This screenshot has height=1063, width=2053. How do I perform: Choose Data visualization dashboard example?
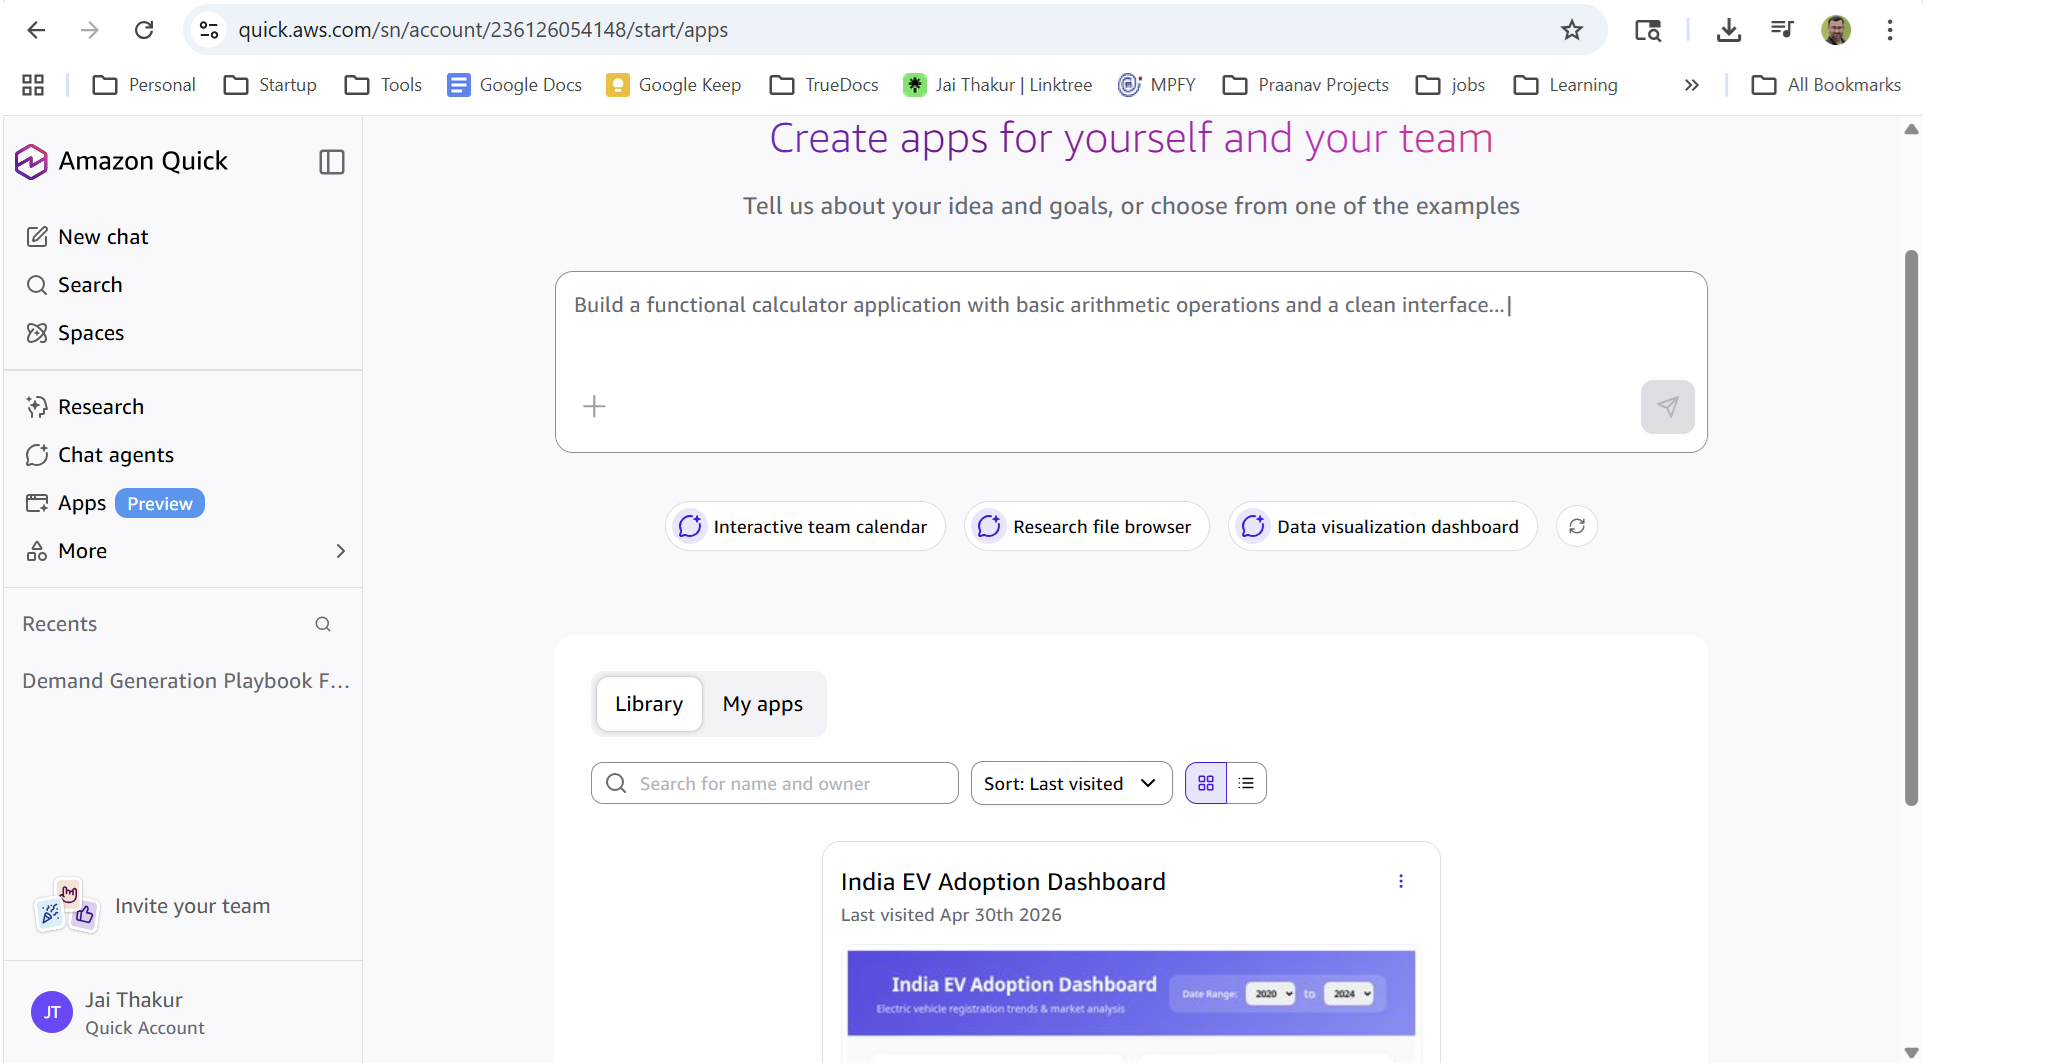tap(1382, 526)
